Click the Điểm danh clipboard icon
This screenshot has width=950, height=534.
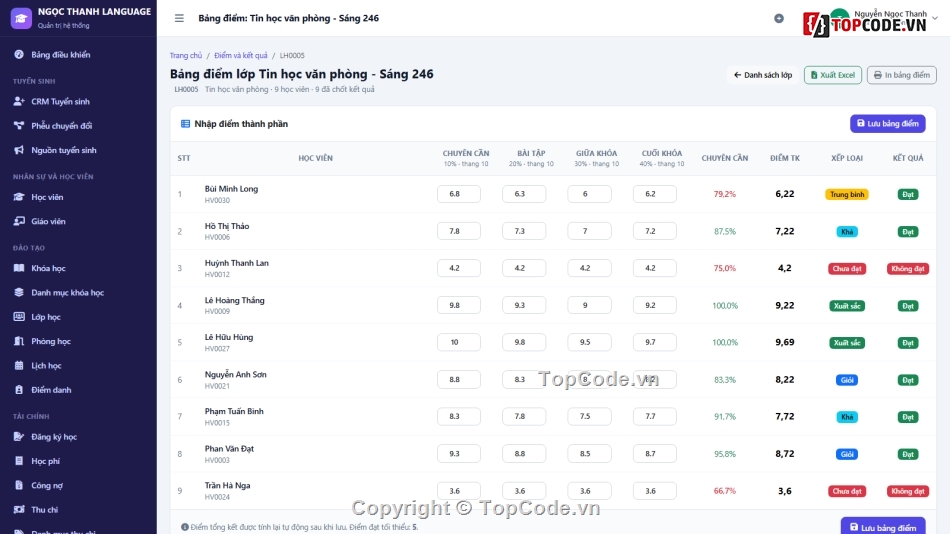(x=19, y=390)
